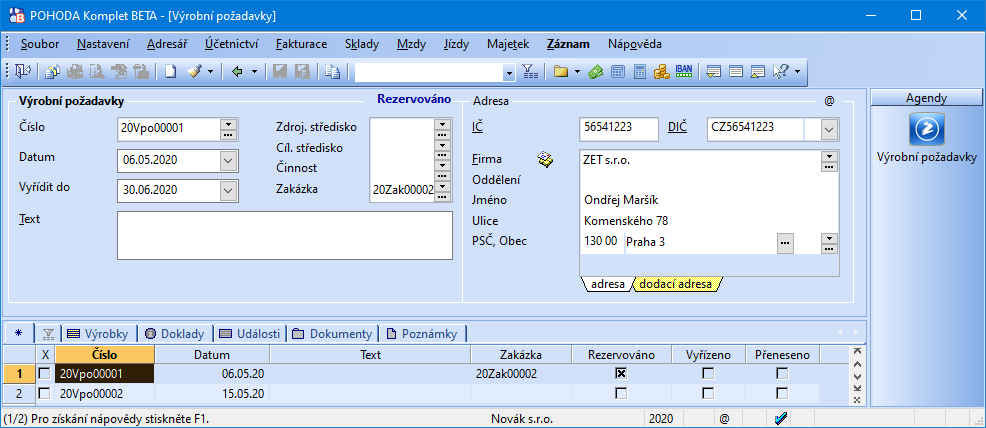This screenshot has width=986, height=428.
Task: Check Přeneseno for 20Vpo00001
Action: pyautogui.click(x=782, y=373)
